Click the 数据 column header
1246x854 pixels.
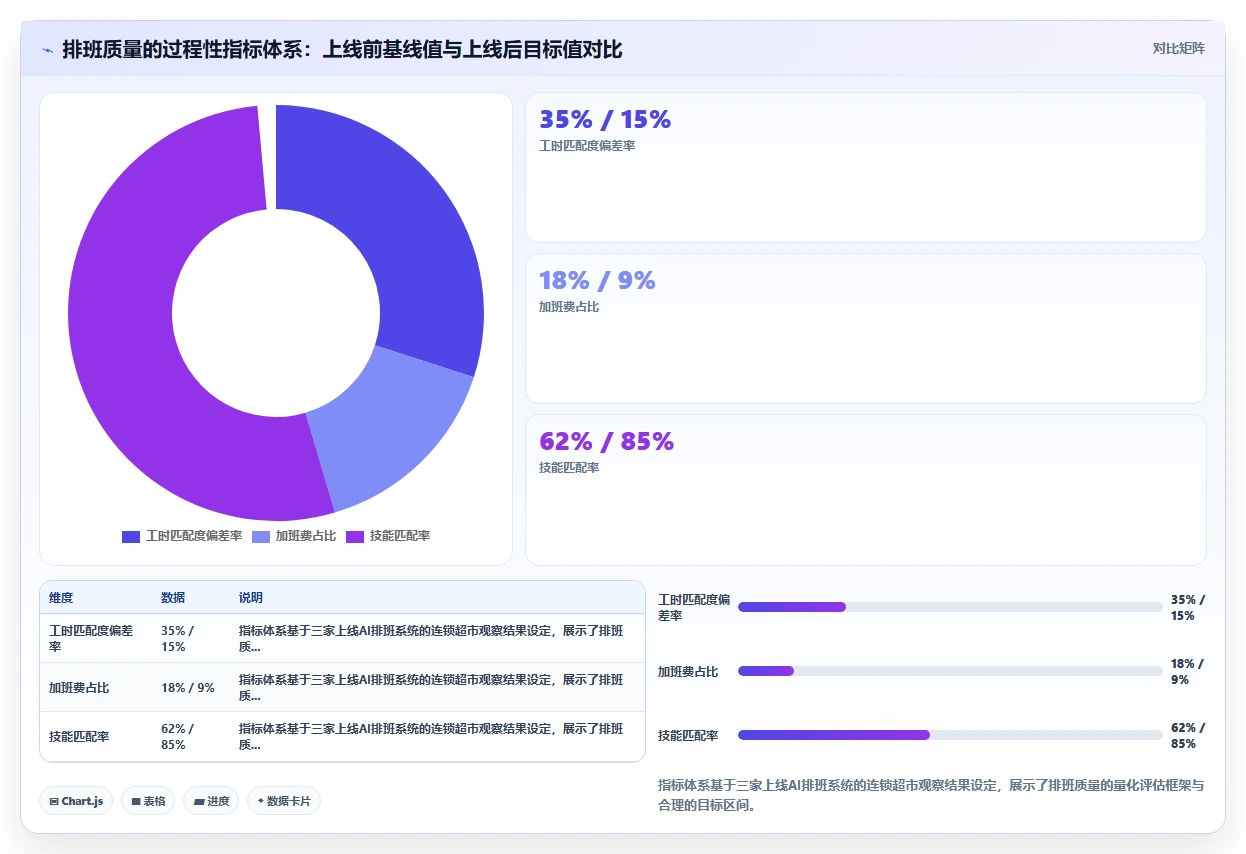[173, 598]
